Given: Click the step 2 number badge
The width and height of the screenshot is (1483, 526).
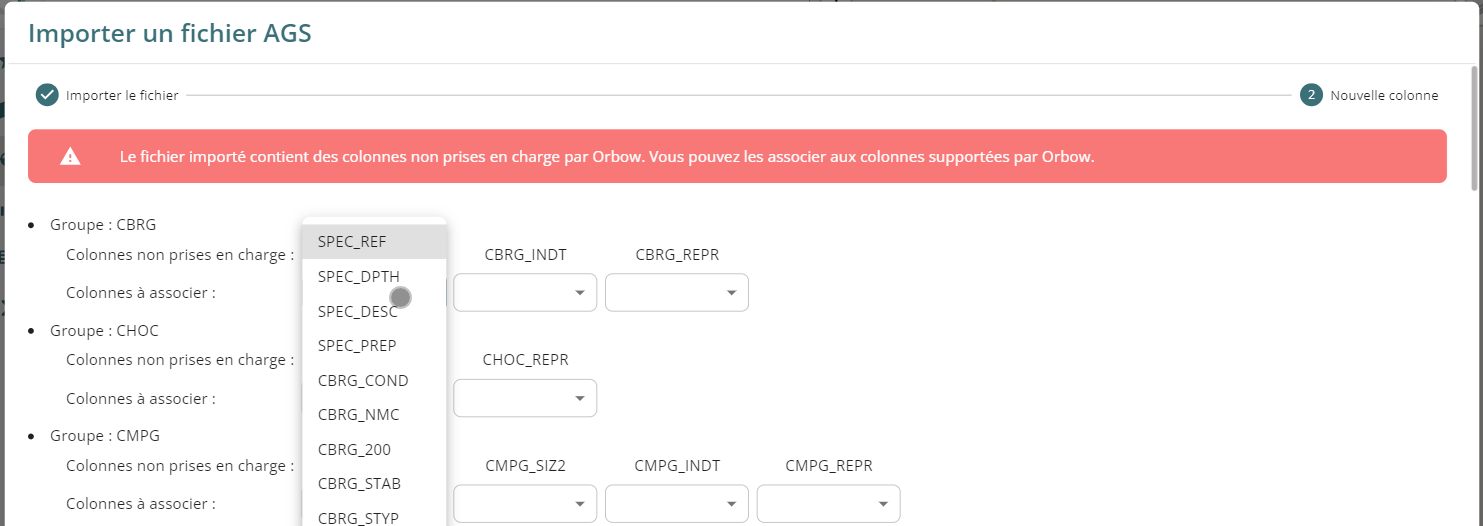Looking at the screenshot, I should pyautogui.click(x=1311, y=95).
